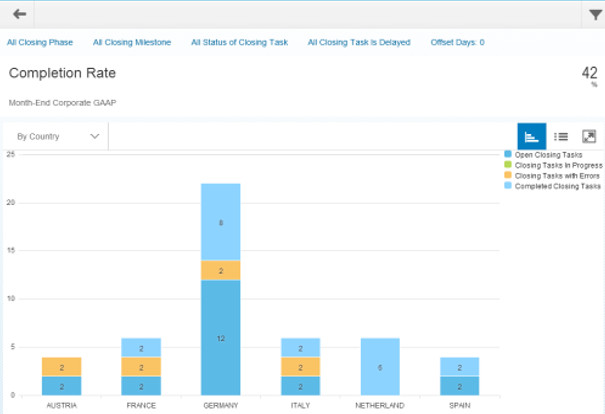Click All Closing Task Is Delayed filter
Viewport: 605px width, 414px height.
[x=359, y=43]
